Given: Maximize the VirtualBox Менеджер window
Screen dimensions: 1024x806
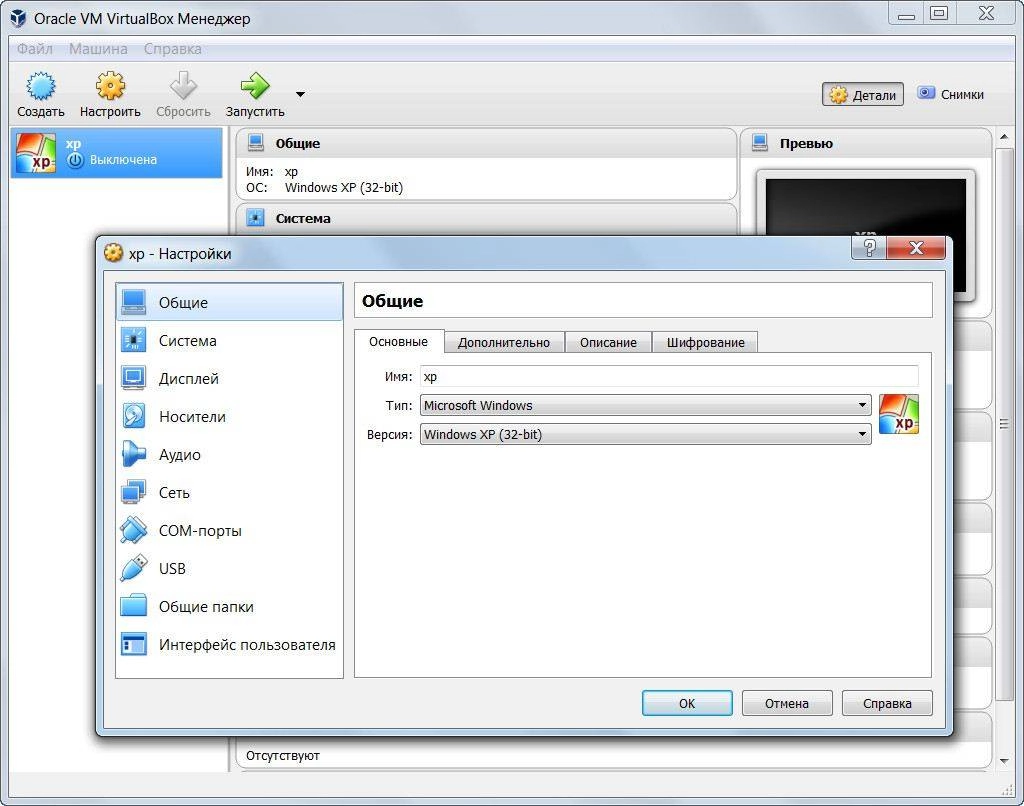Looking at the screenshot, I should pyautogui.click(x=939, y=13).
